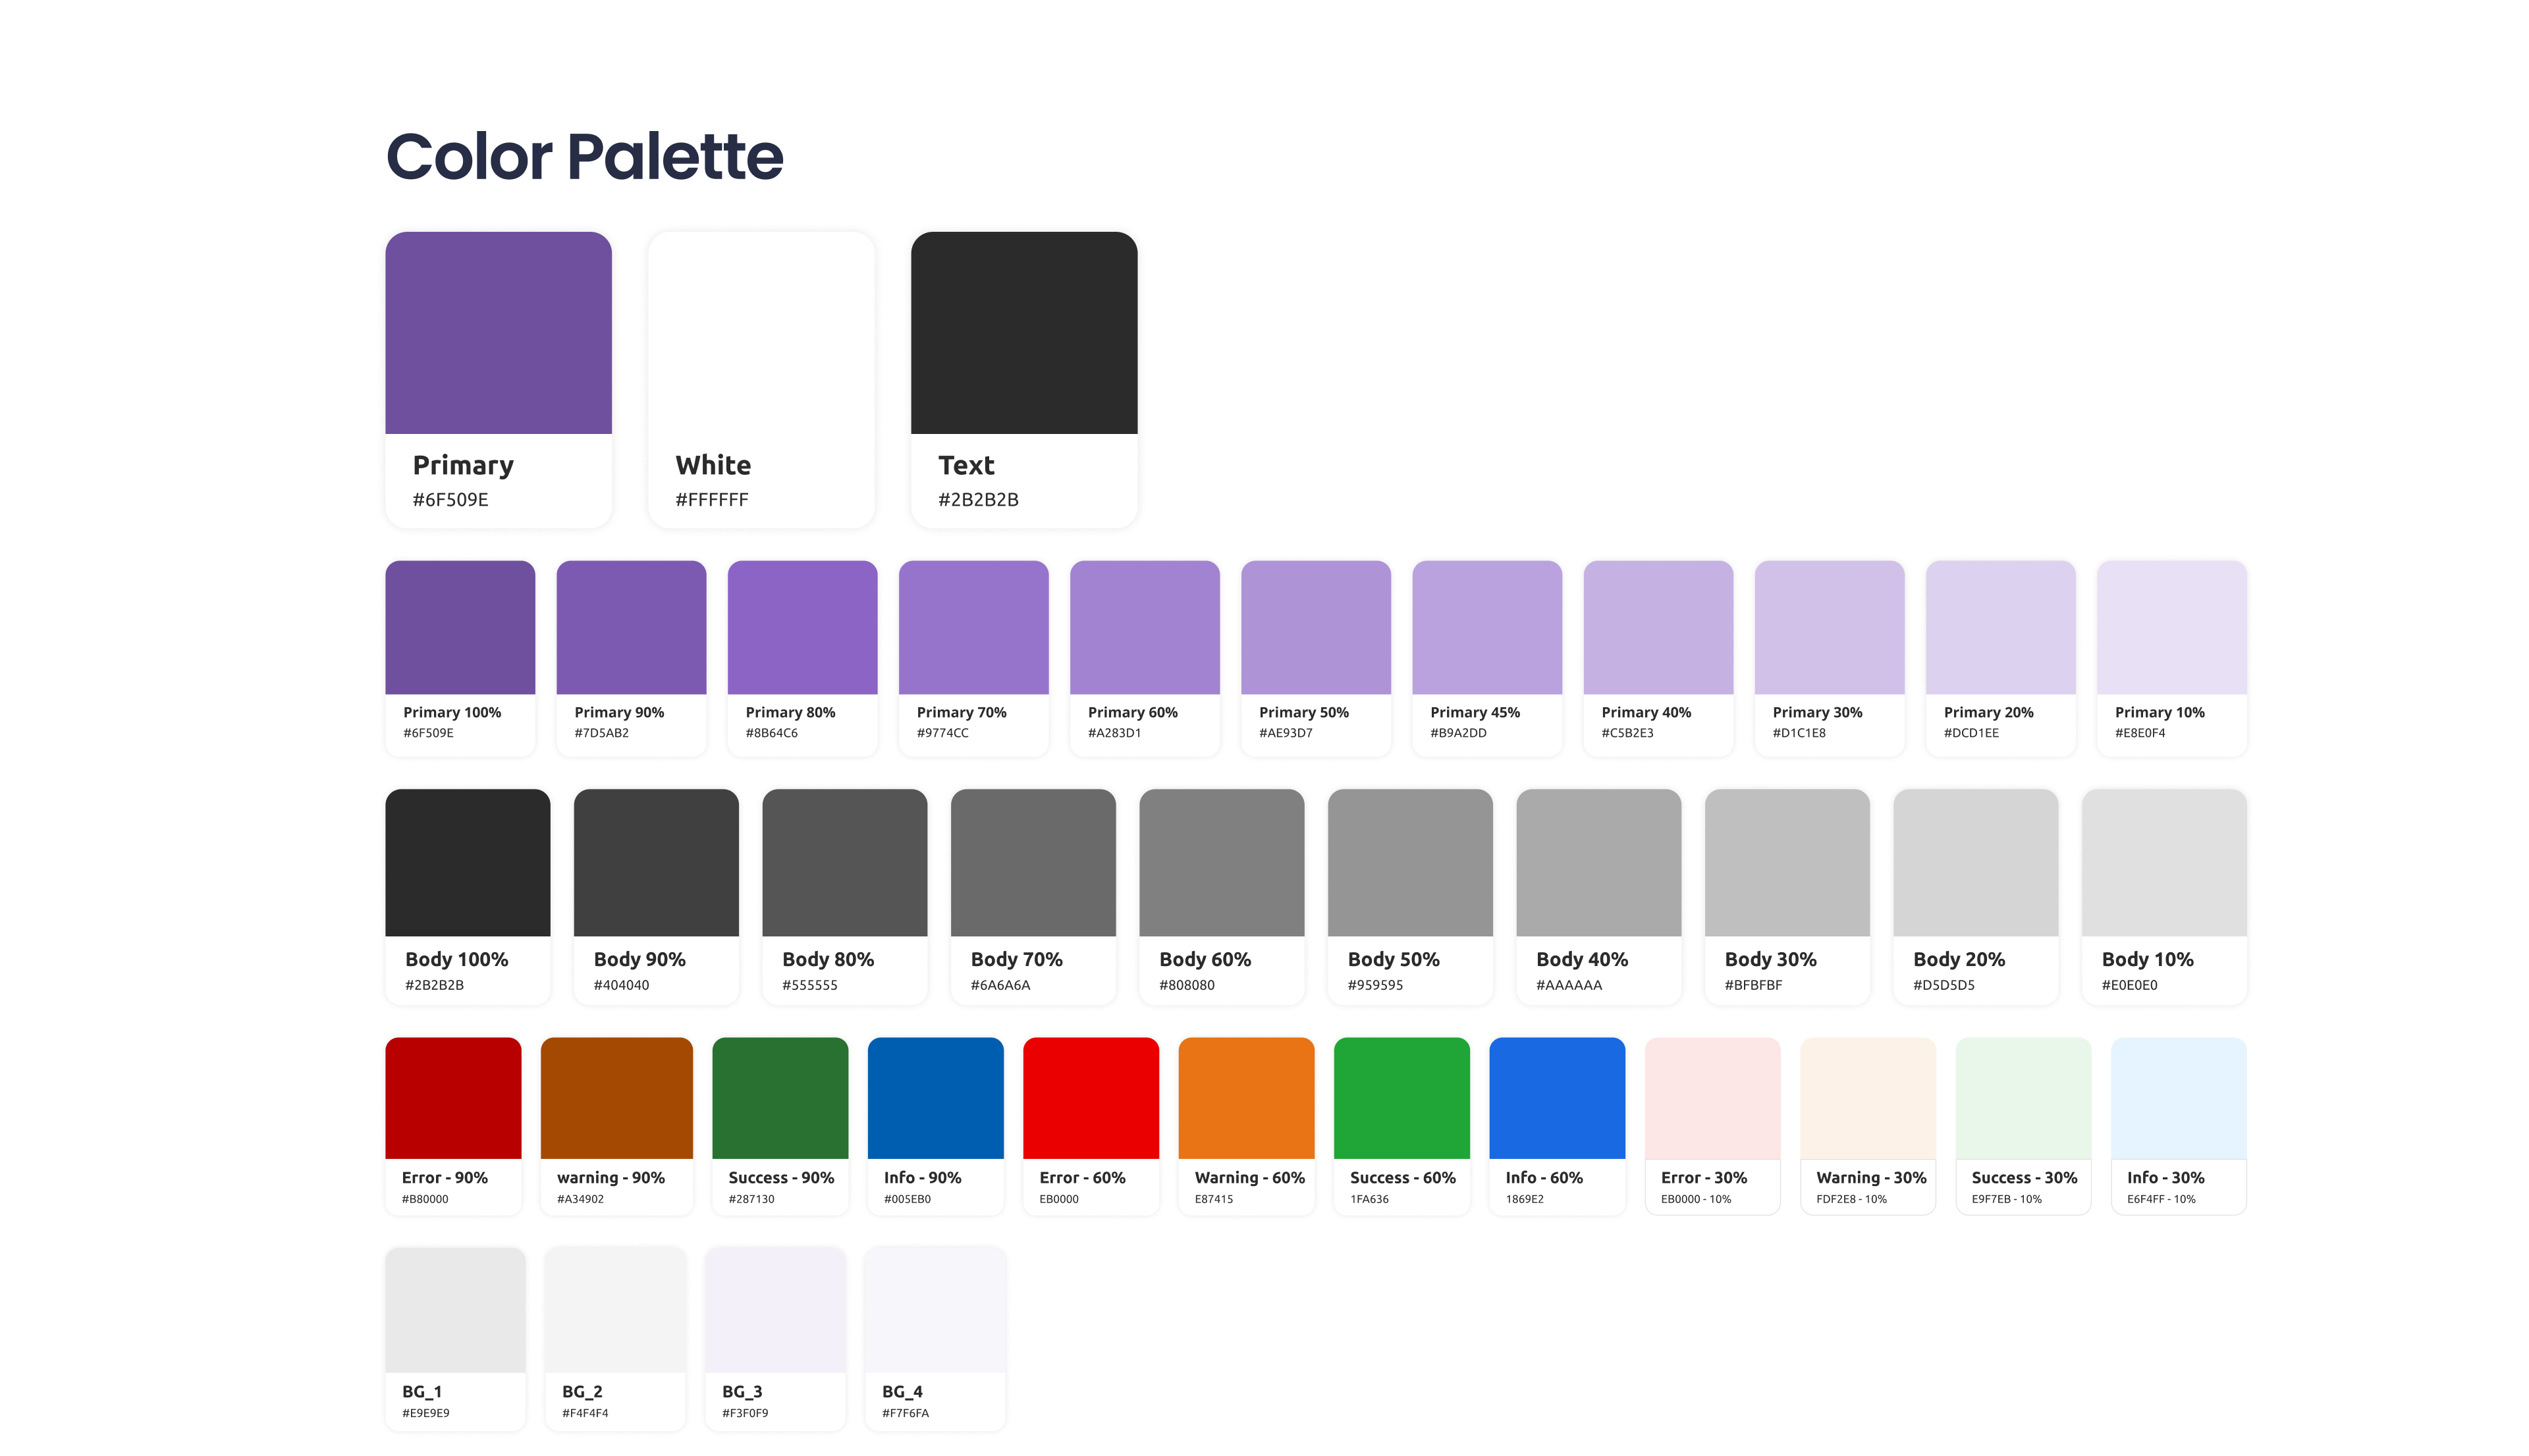Select the Primary 50% swatch
This screenshot has width=2529, height=1456.
(1315, 627)
